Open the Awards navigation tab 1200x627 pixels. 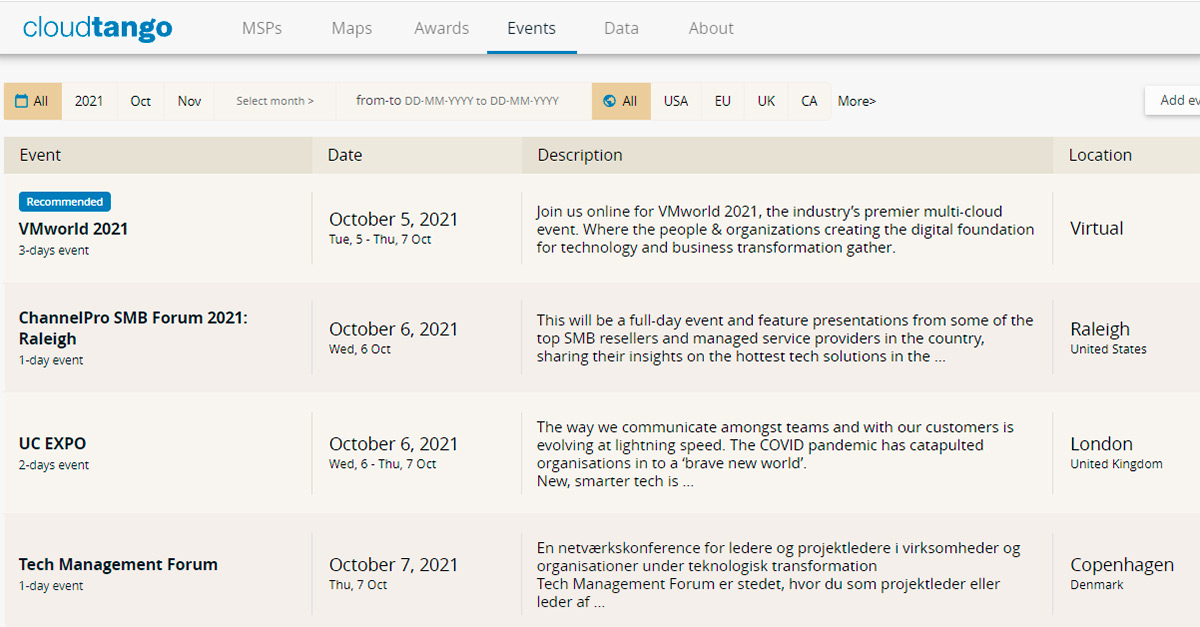442,28
